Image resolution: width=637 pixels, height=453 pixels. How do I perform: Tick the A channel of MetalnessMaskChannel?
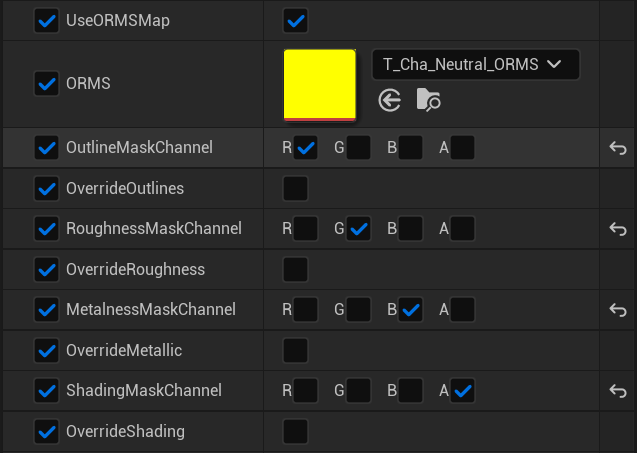point(462,310)
